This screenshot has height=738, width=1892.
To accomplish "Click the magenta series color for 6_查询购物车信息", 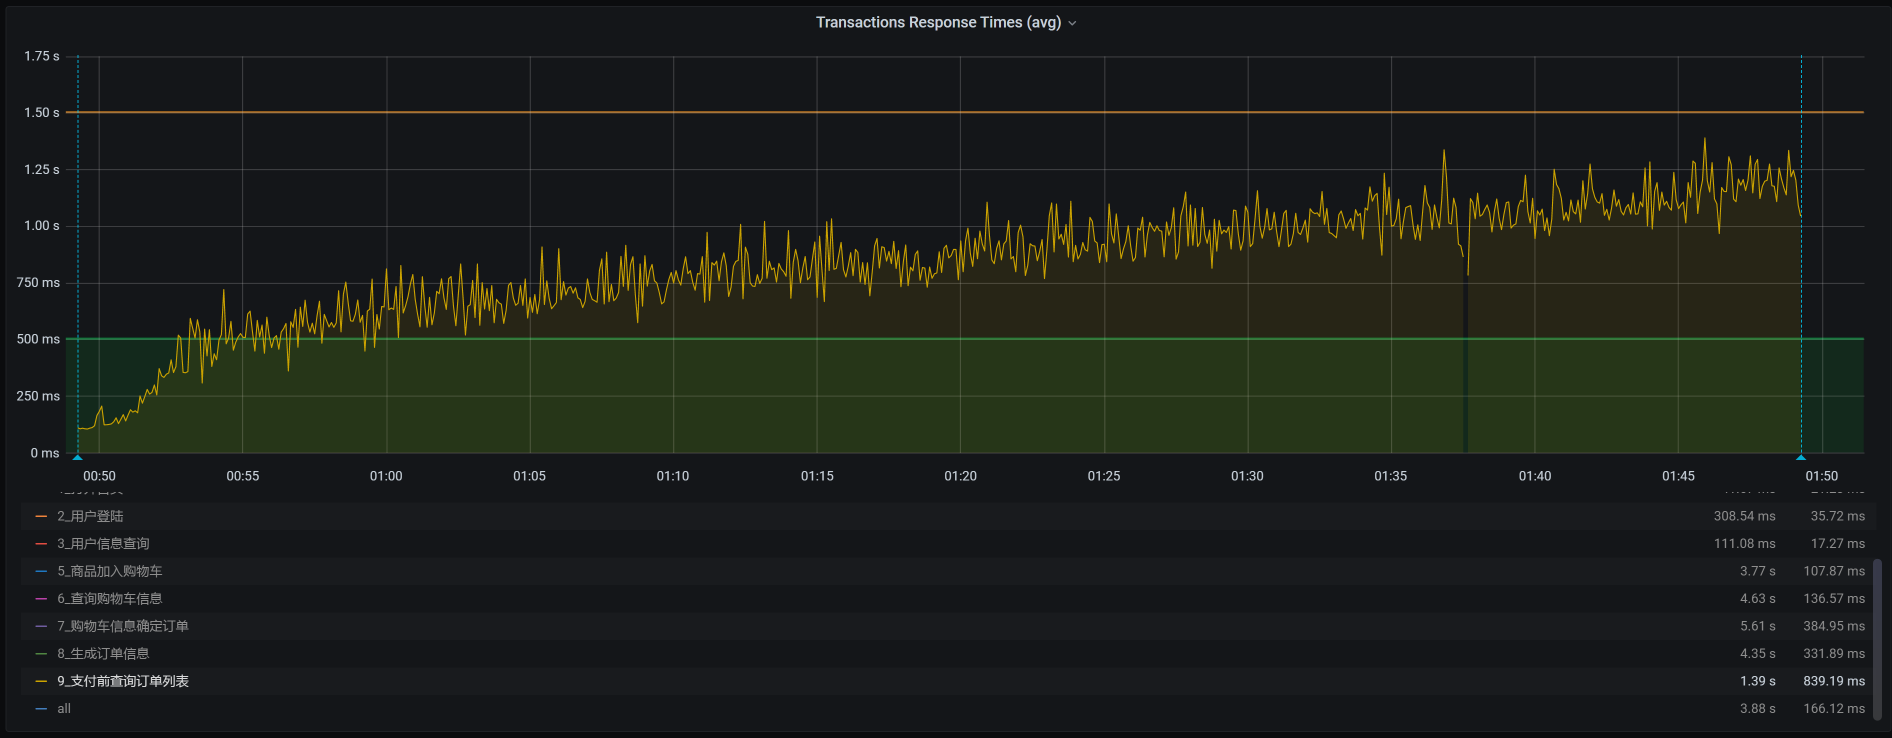I will point(41,599).
